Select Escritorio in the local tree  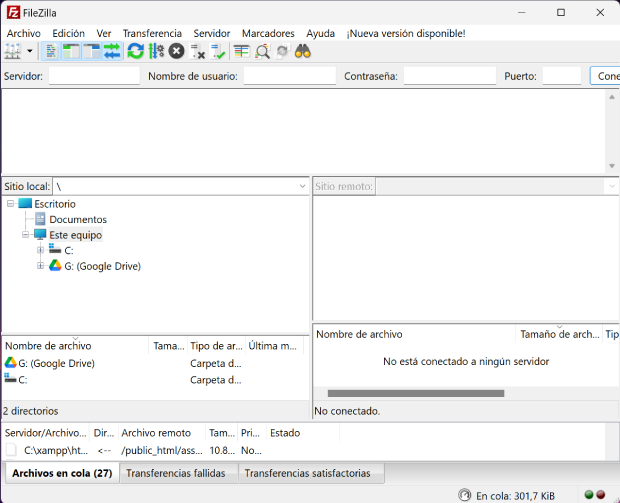click(x=55, y=204)
